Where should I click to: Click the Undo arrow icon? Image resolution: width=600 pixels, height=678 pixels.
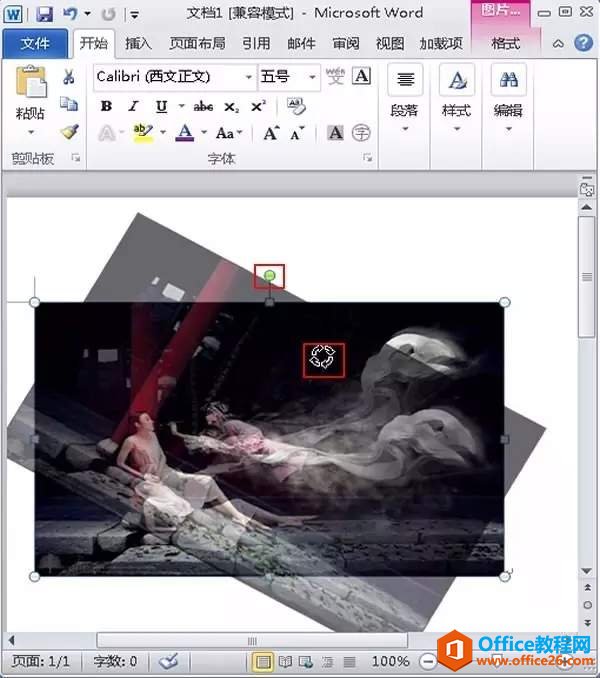click(70, 14)
